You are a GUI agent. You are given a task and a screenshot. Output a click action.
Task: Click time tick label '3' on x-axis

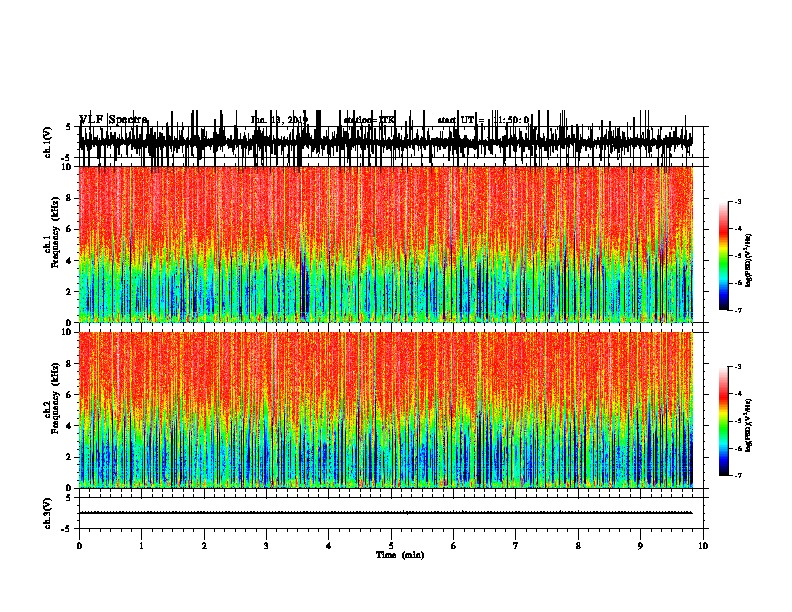click(266, 546)
